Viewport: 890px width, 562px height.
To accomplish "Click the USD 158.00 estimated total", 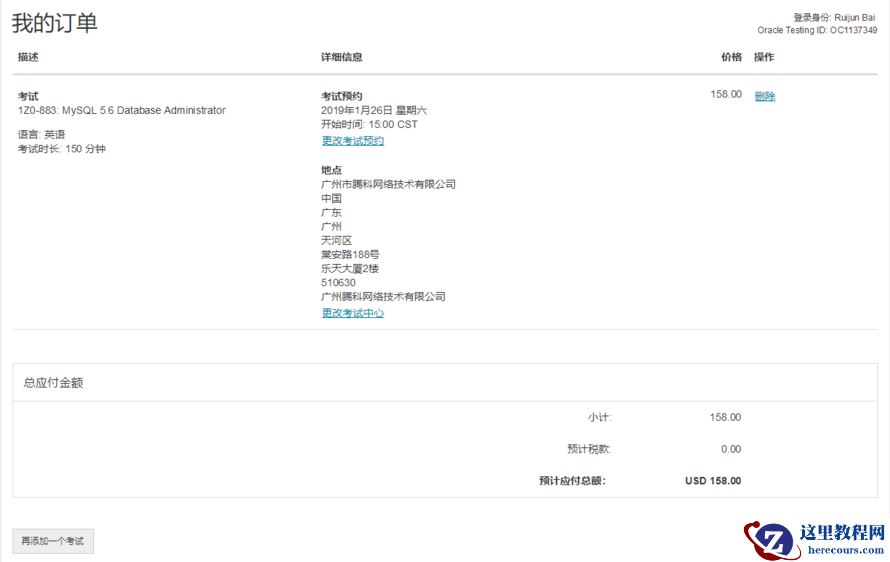I will pos(713,481).
